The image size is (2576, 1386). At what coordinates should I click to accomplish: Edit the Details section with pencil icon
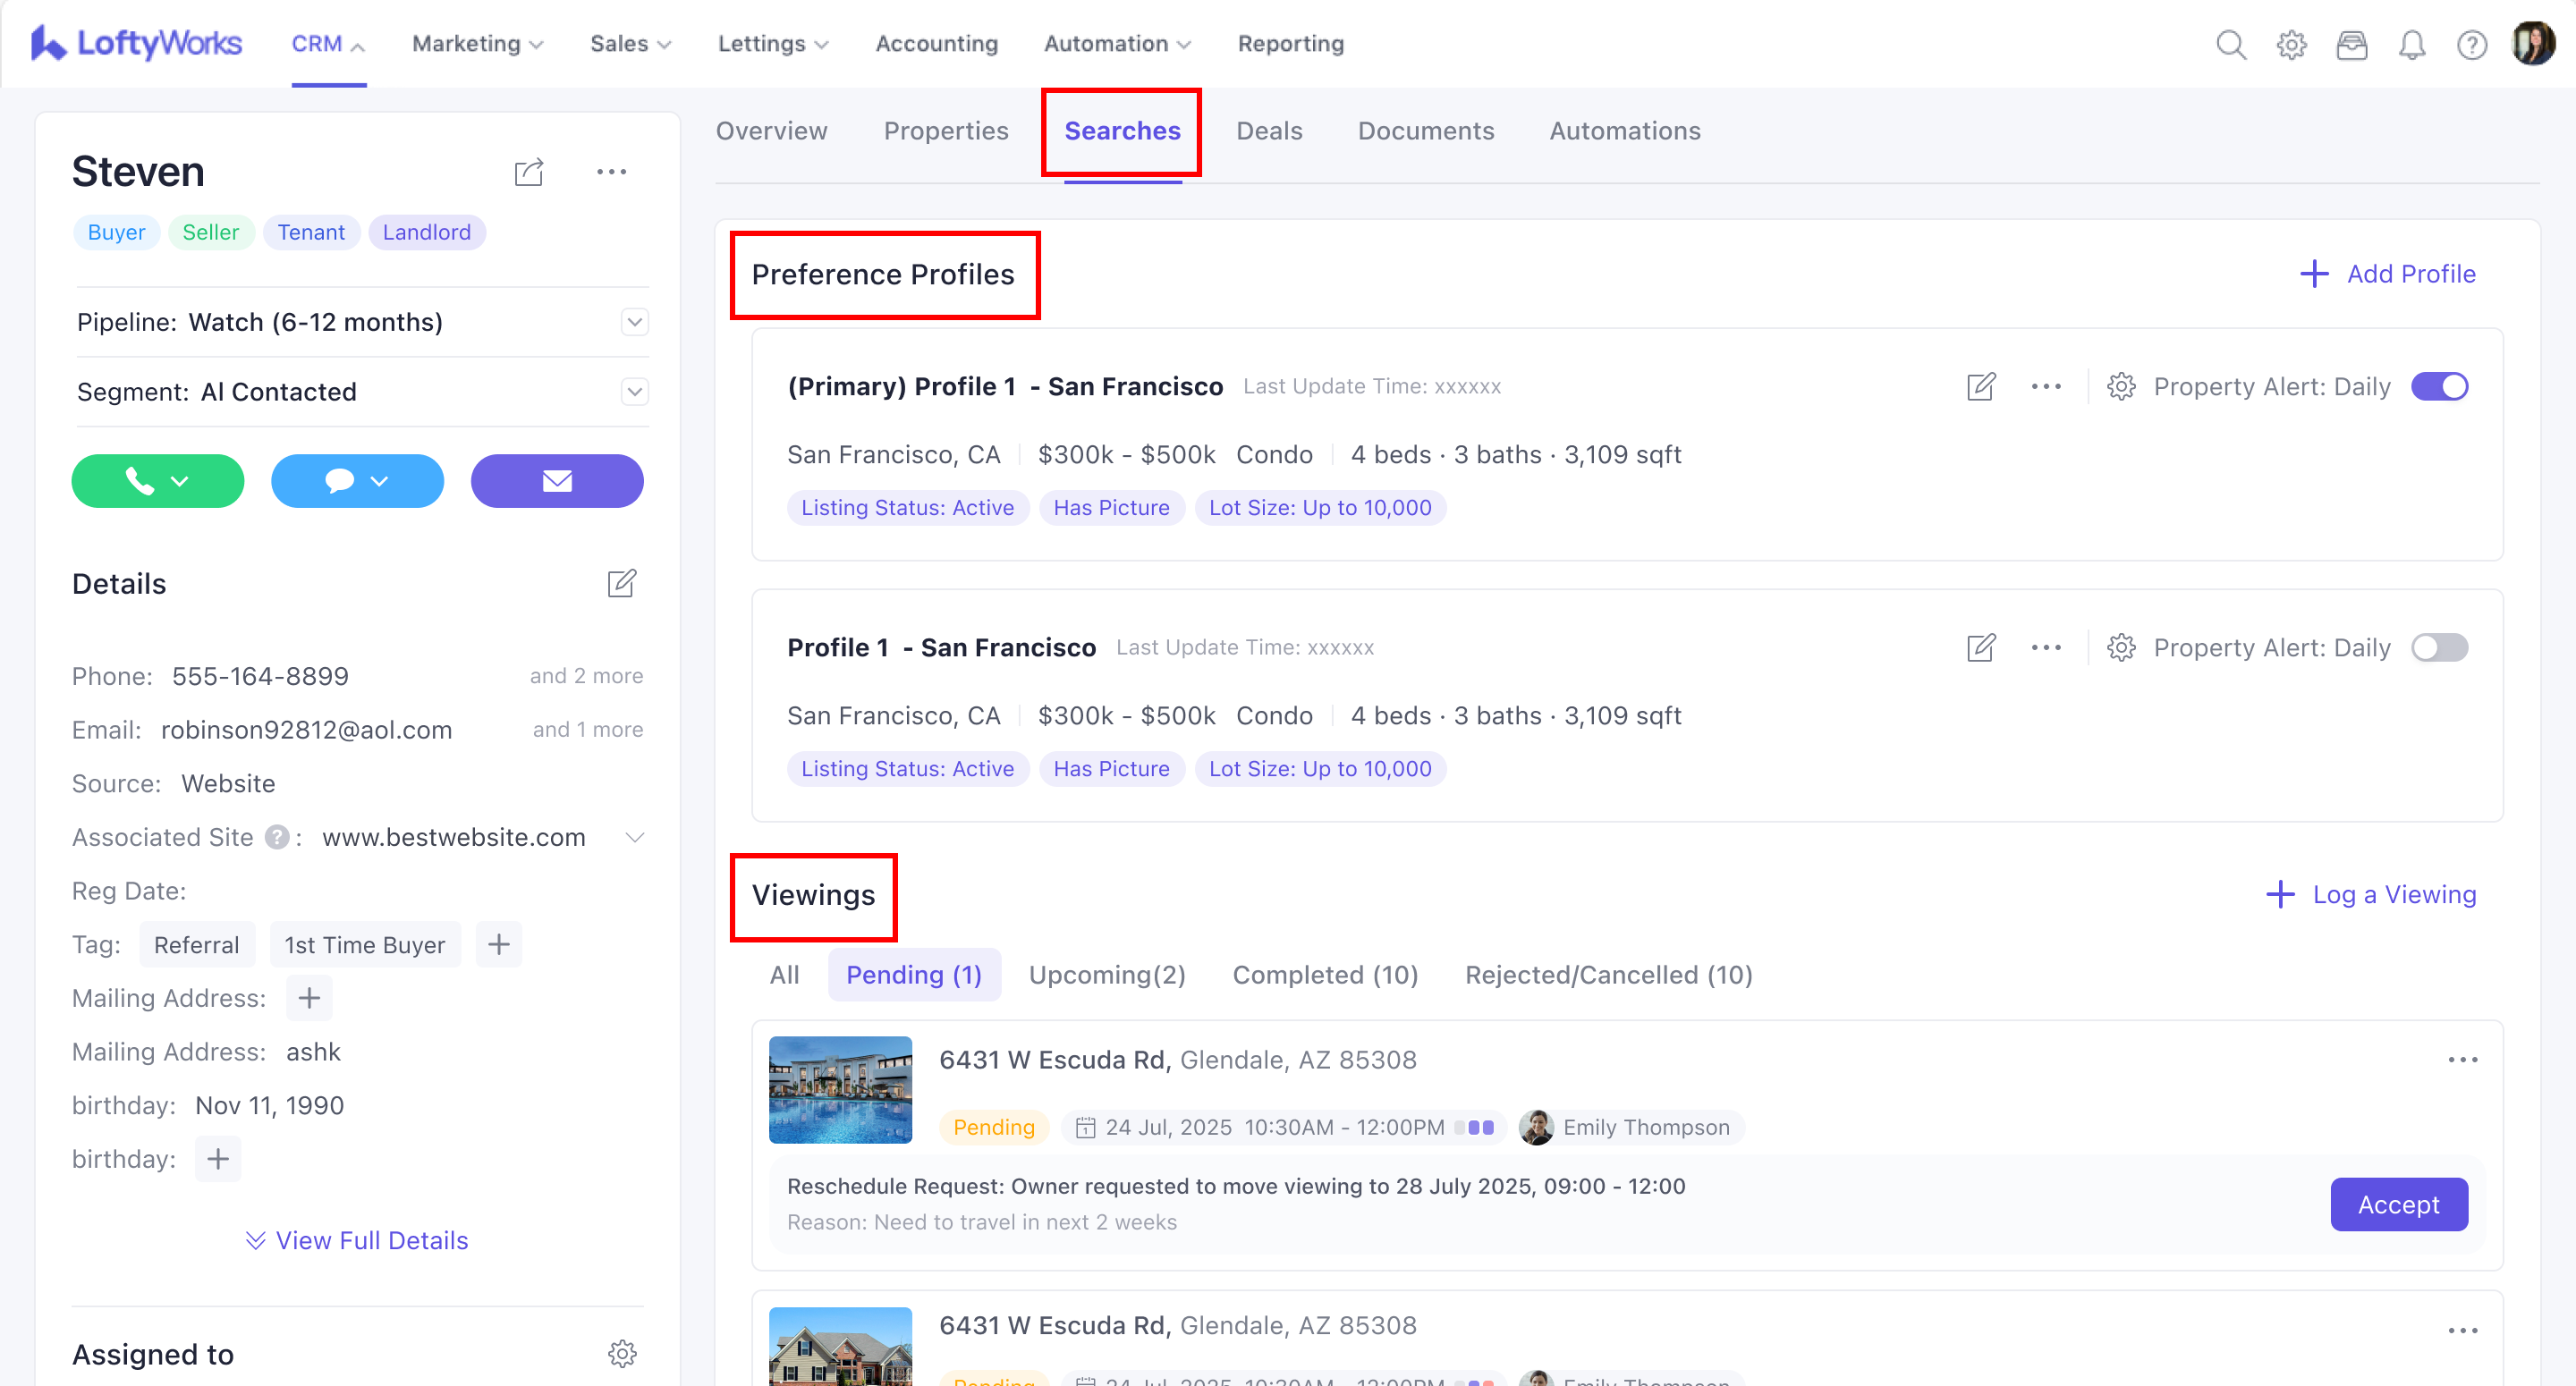(x=621, y=583)
